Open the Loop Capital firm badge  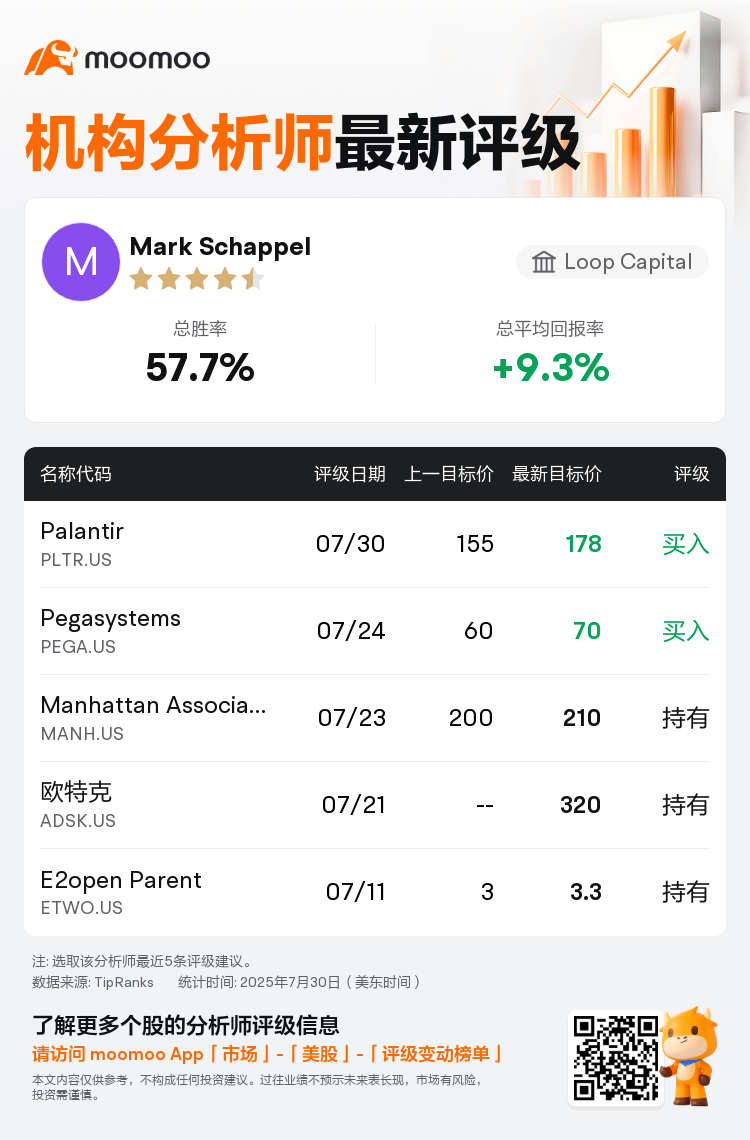tap(612, 262)
